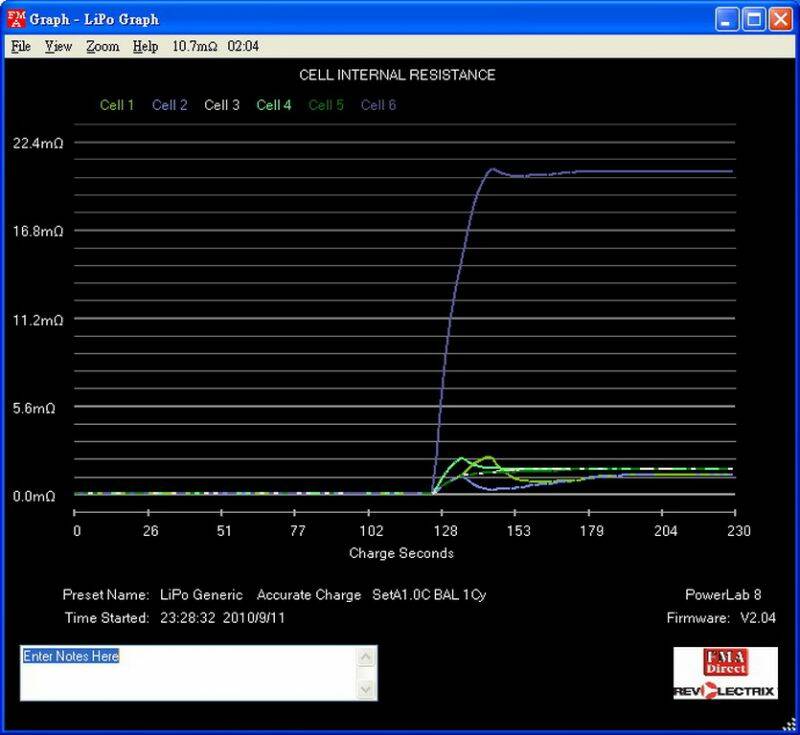Click the notes box scroll up arrow
The height and width of the screenshot is (735, 800).
click(x=366, y=656)
